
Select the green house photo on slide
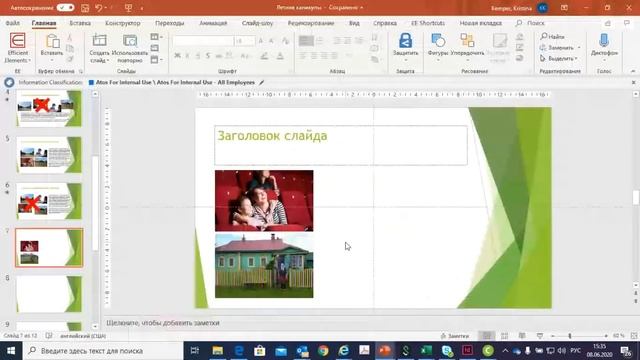tap(264, 266)
